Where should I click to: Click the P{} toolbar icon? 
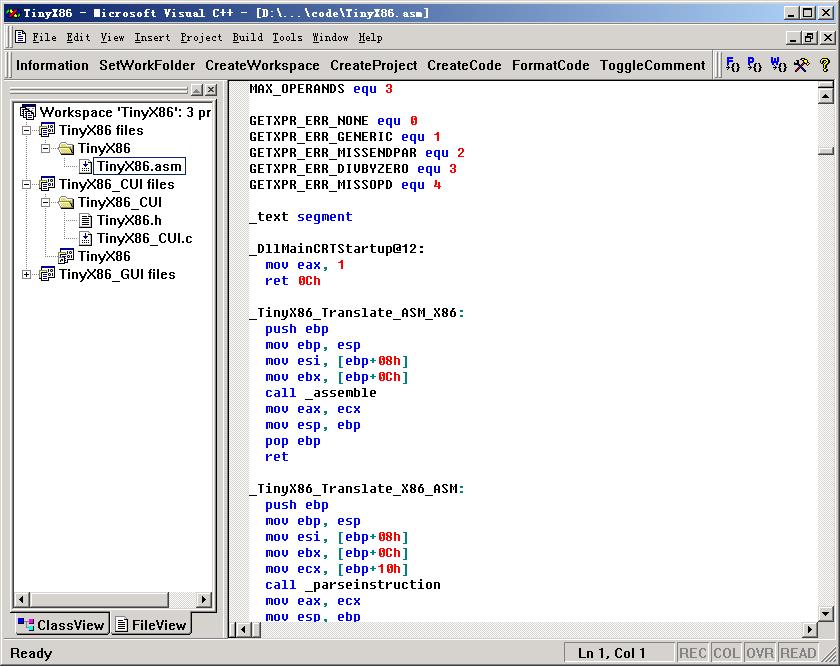[754, 65]
